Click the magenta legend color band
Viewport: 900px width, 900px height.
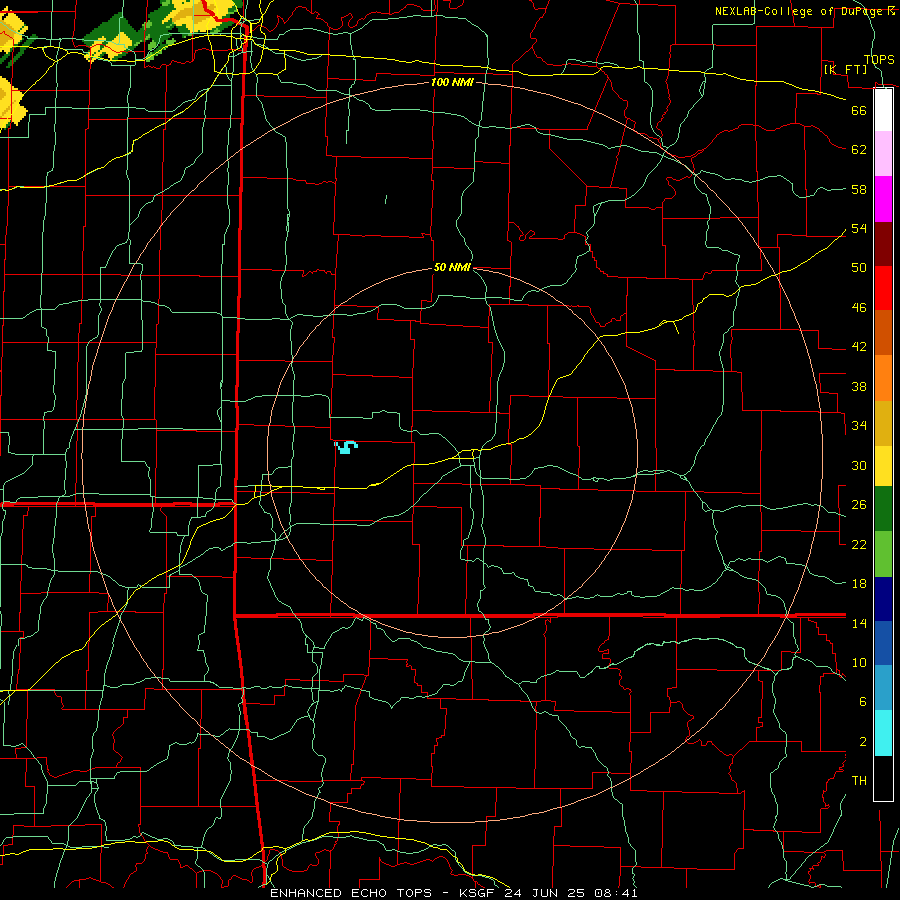883,199
